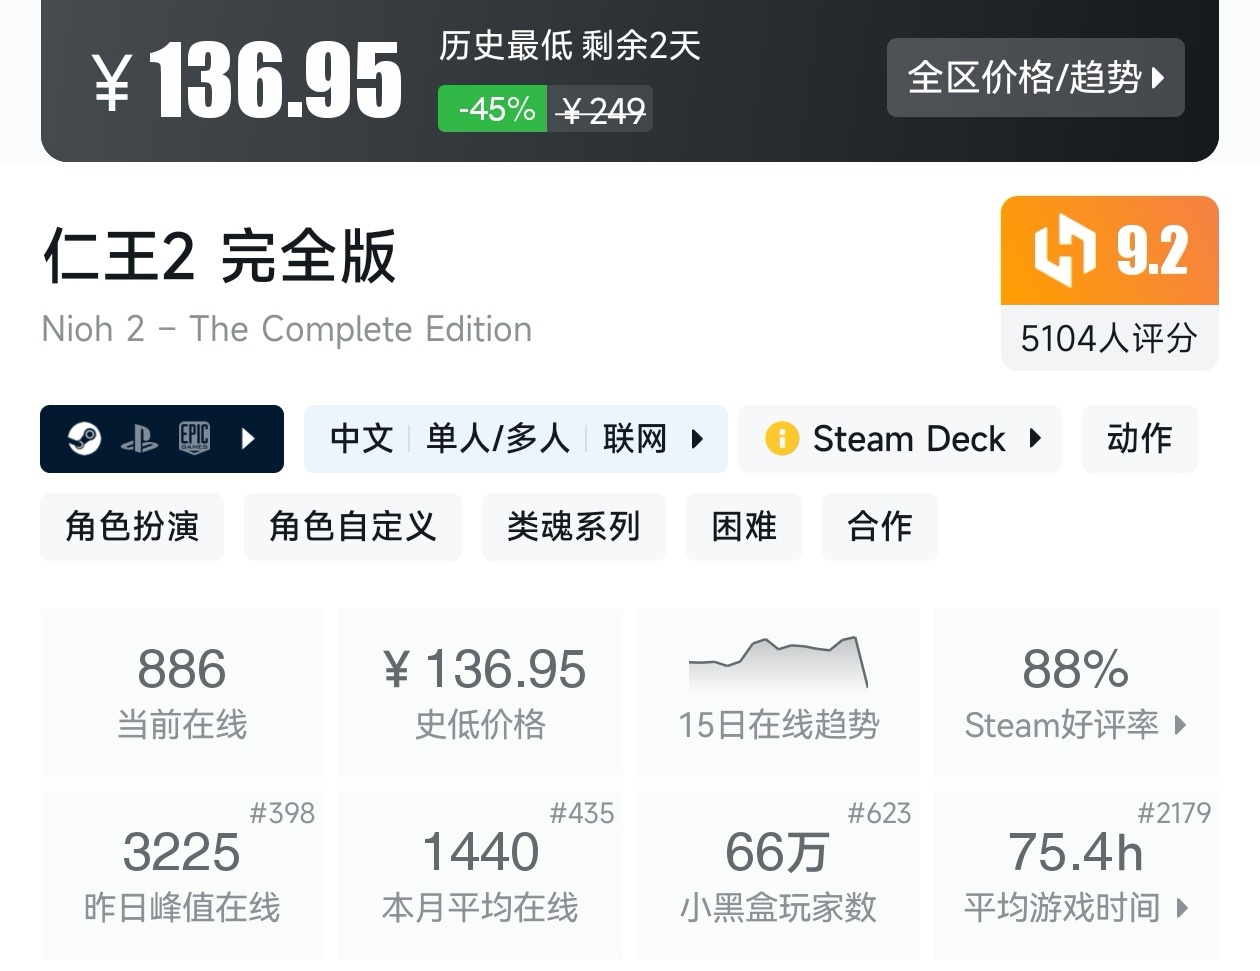Image resolution: width=1260 pixels, height=971 pixels.
Task: Open the 15日在线趋势 chart
Action: tap(778, 692)
